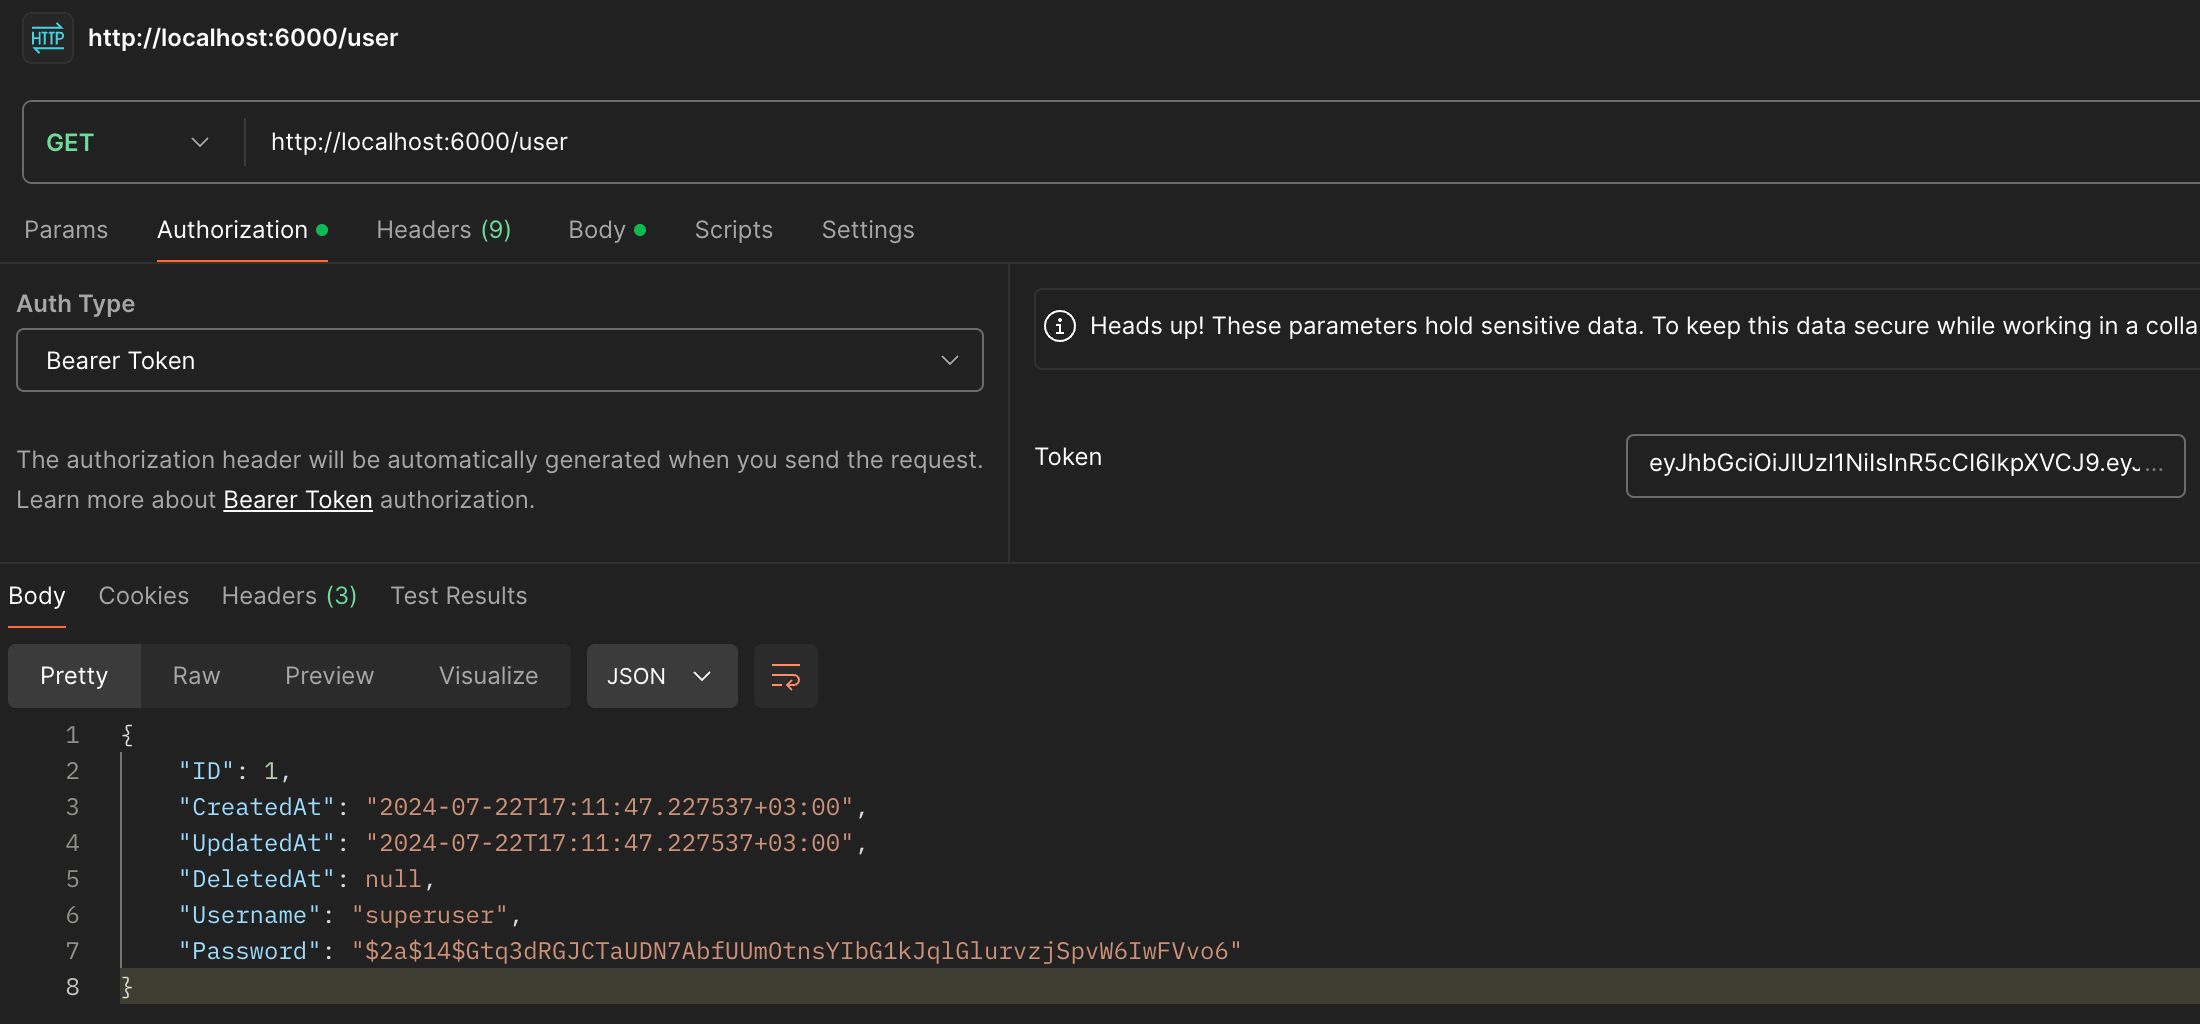Click line number 8 in response

(72, 987)
